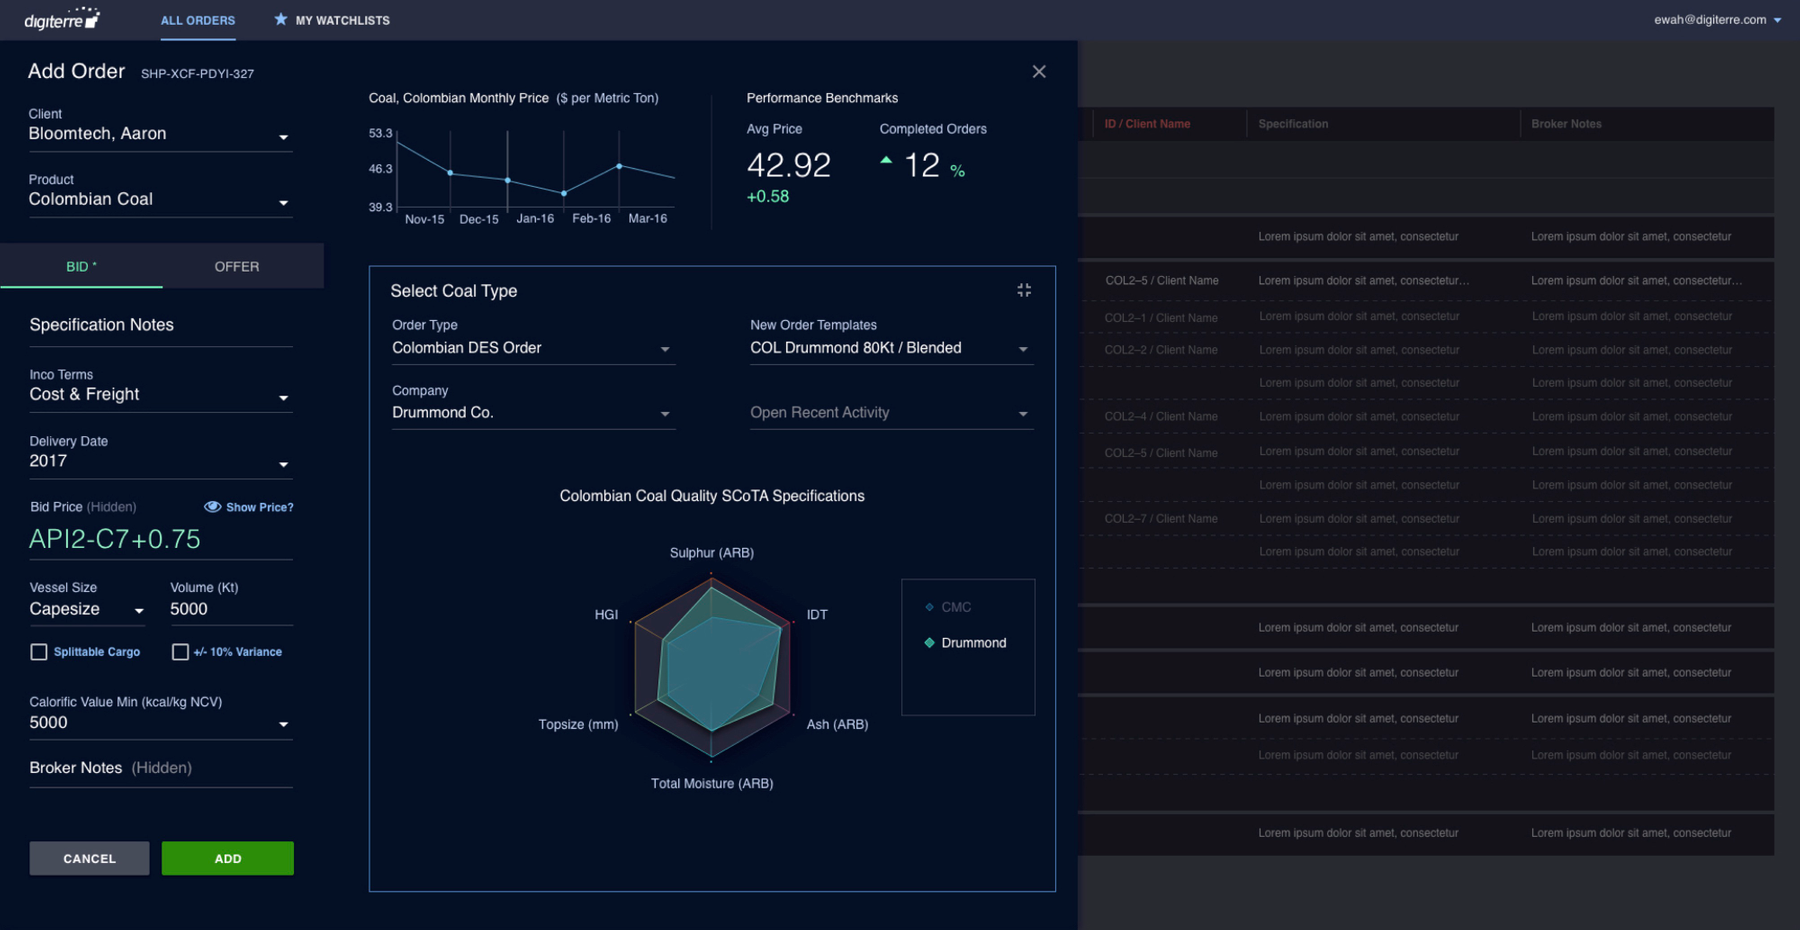Open the Open Recent Activity dropdown
Screen dimensions: 1800x930
click(x=891, y=413)
